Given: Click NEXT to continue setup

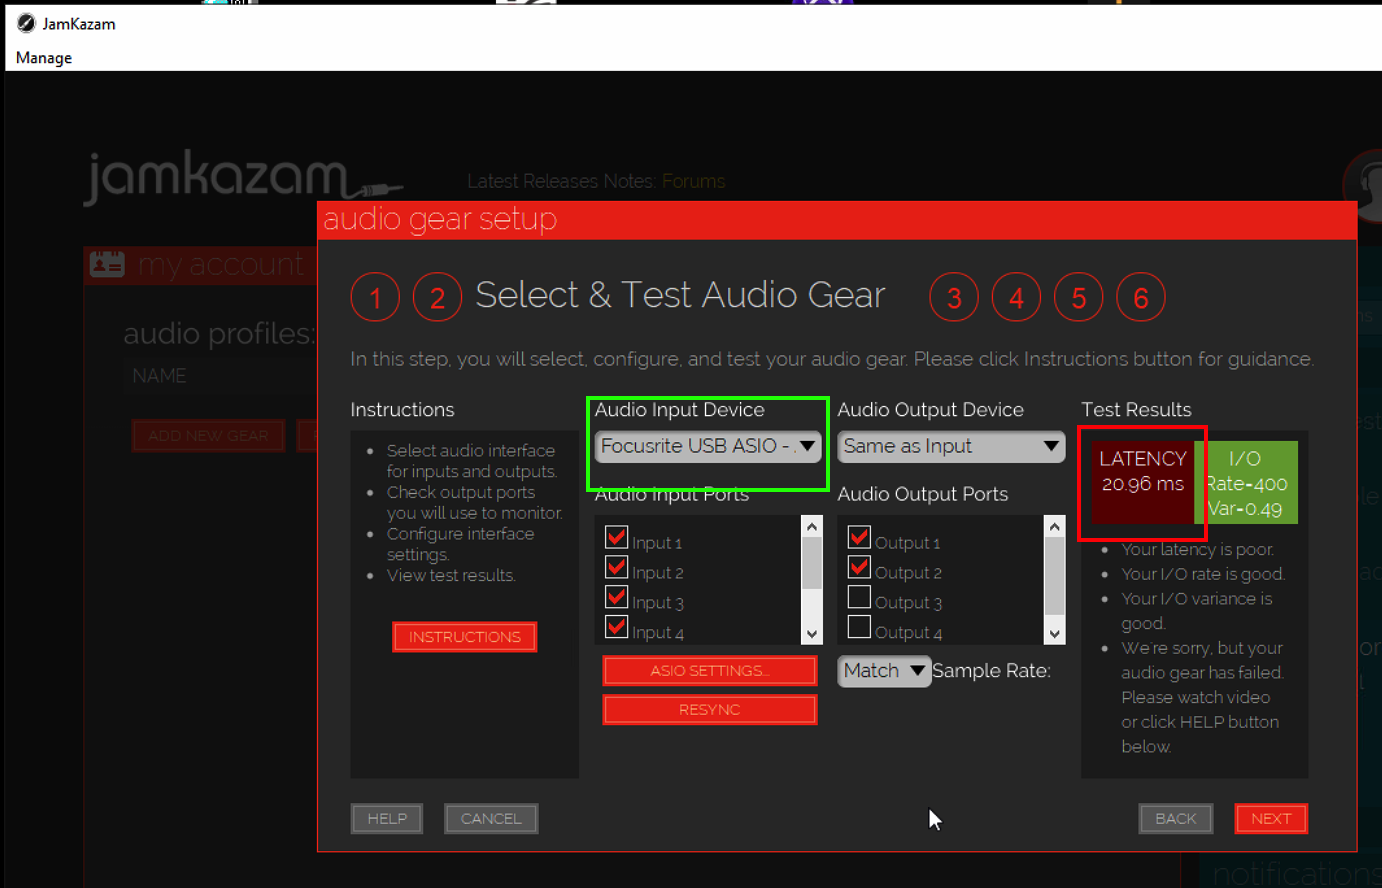Looking at the screenshot, I should click(1271, 819).
